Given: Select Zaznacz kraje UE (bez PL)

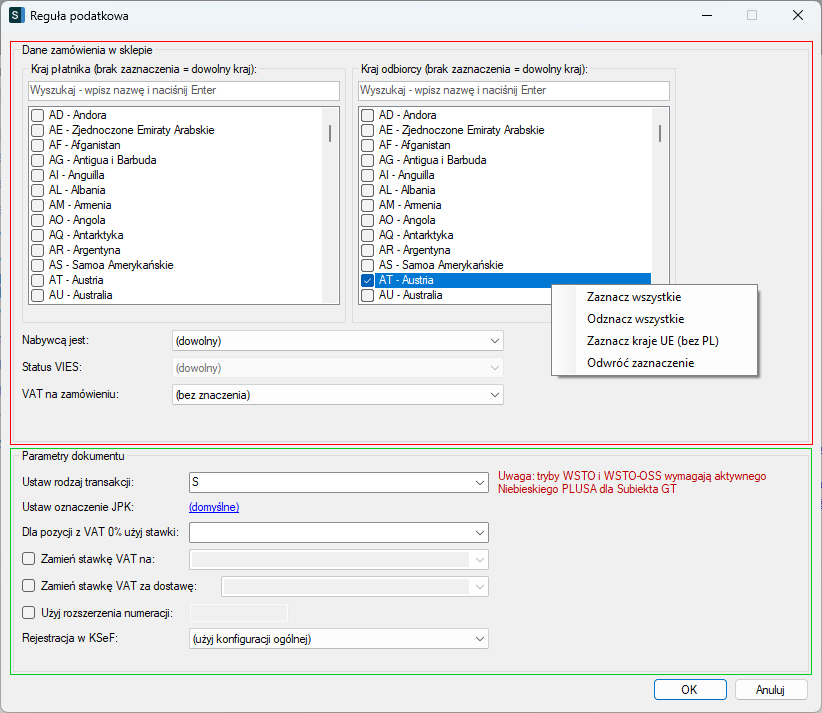Looking at the screenshot, I should click(x=653, y=341).
